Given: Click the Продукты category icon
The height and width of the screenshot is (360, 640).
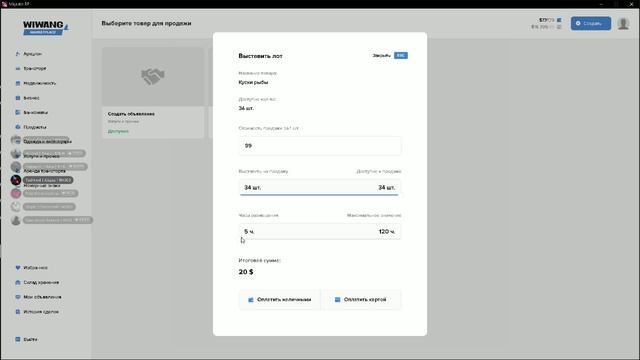Looking at the screenshot, I should coord(18,127).
